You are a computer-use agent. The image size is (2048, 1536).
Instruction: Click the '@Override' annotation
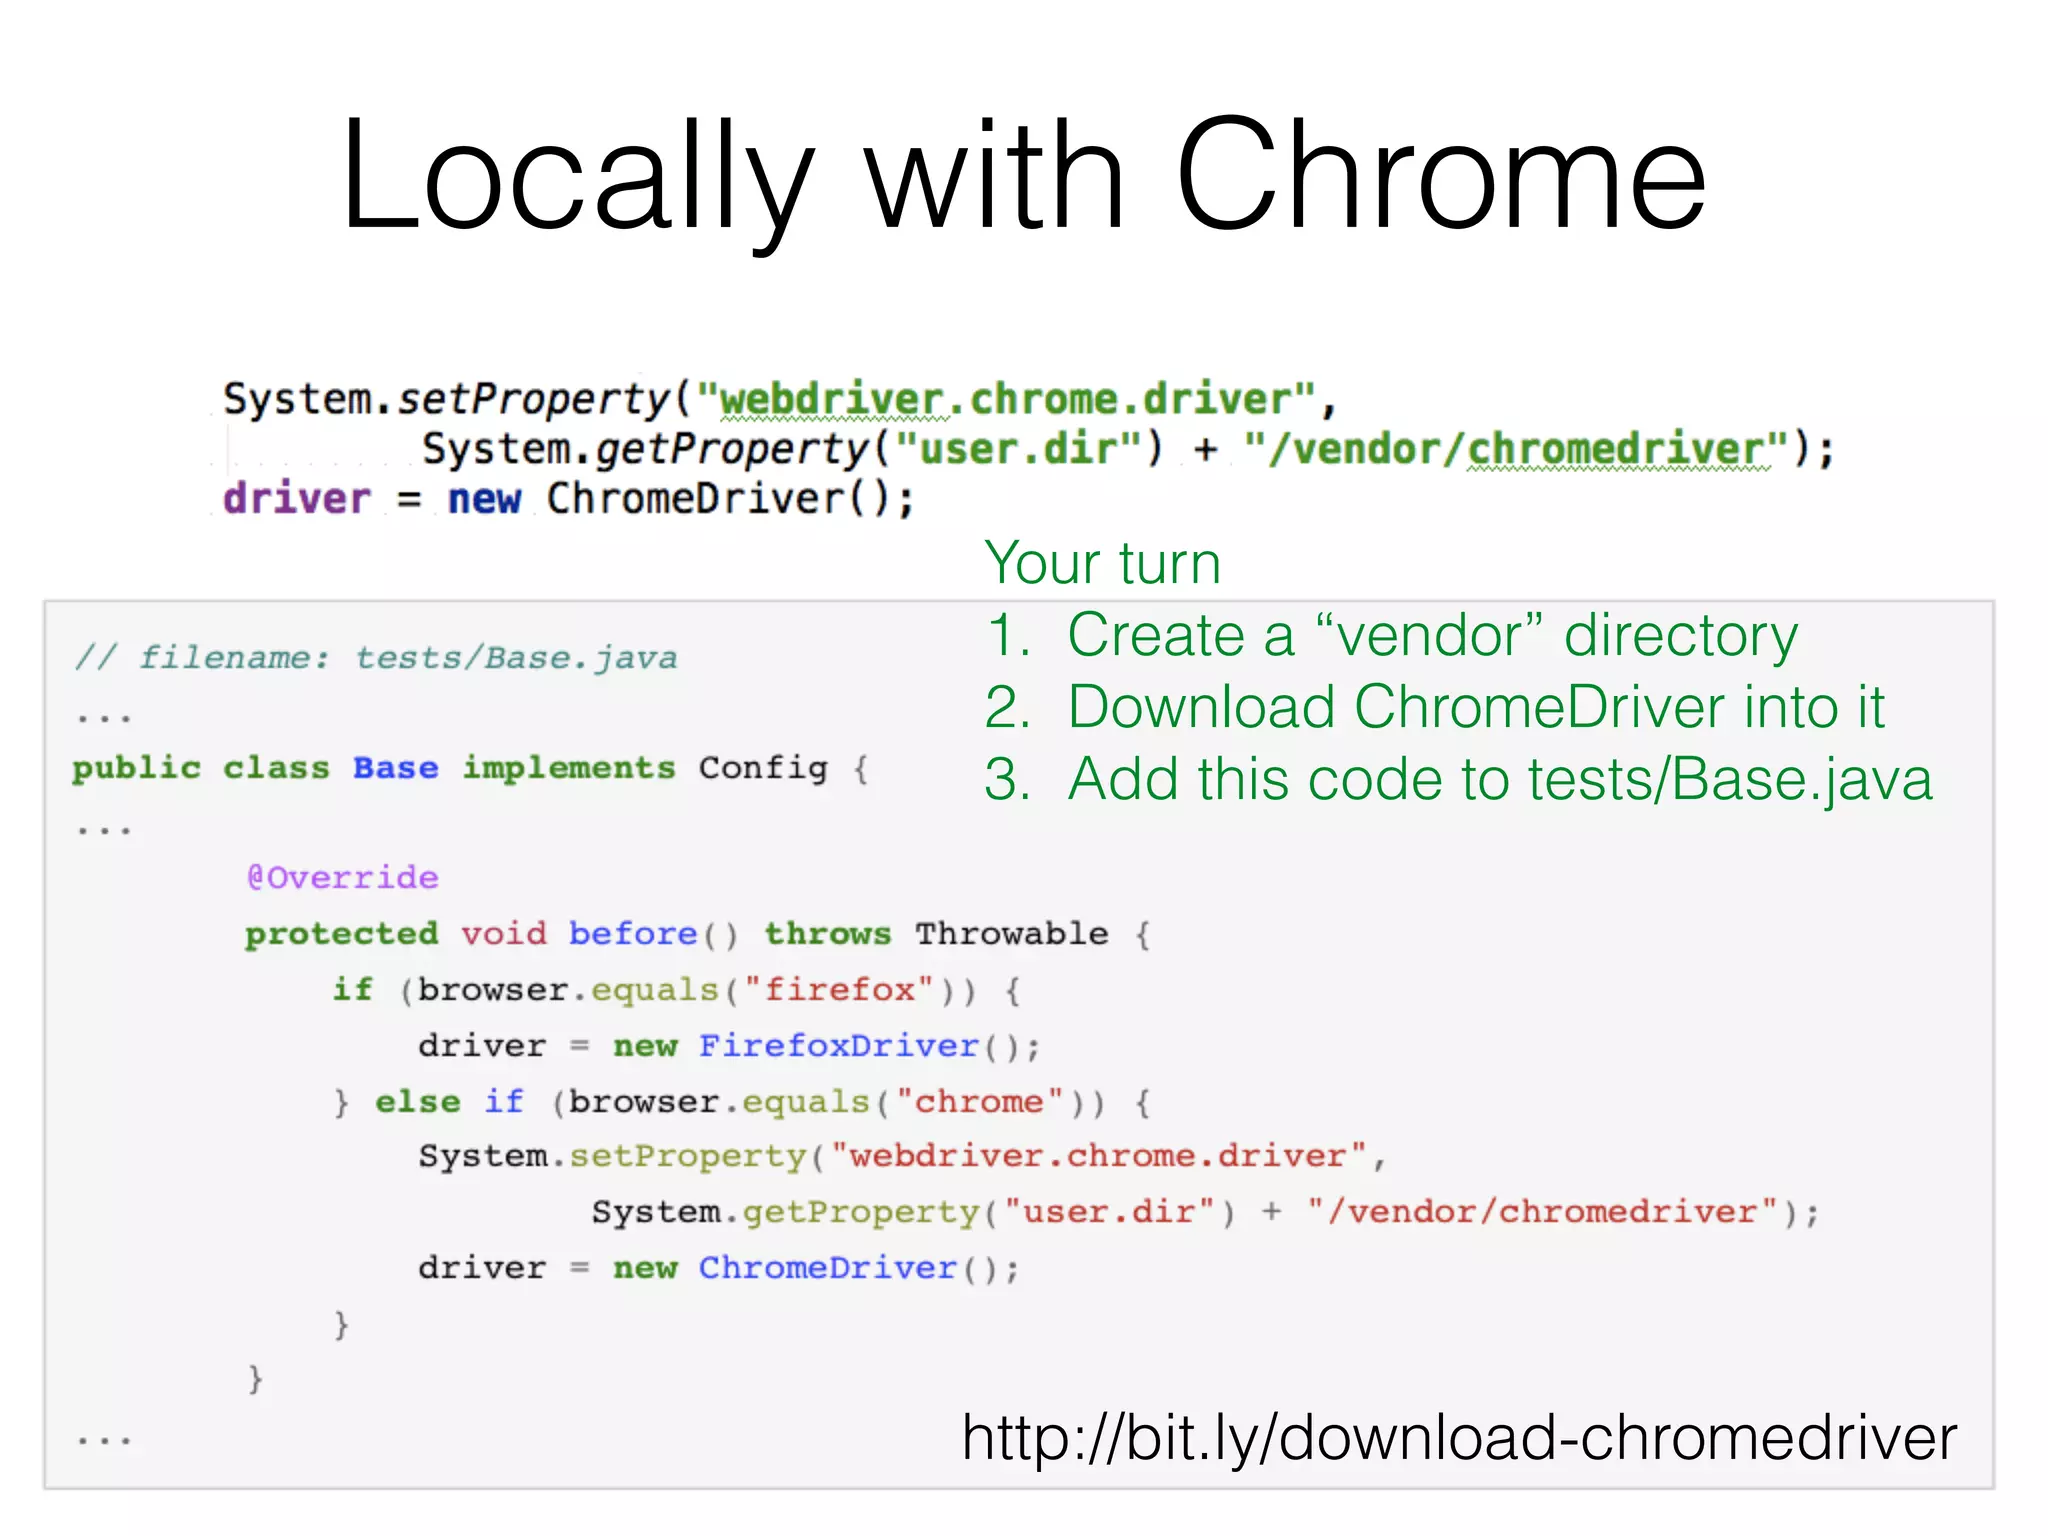pos(342,877)
